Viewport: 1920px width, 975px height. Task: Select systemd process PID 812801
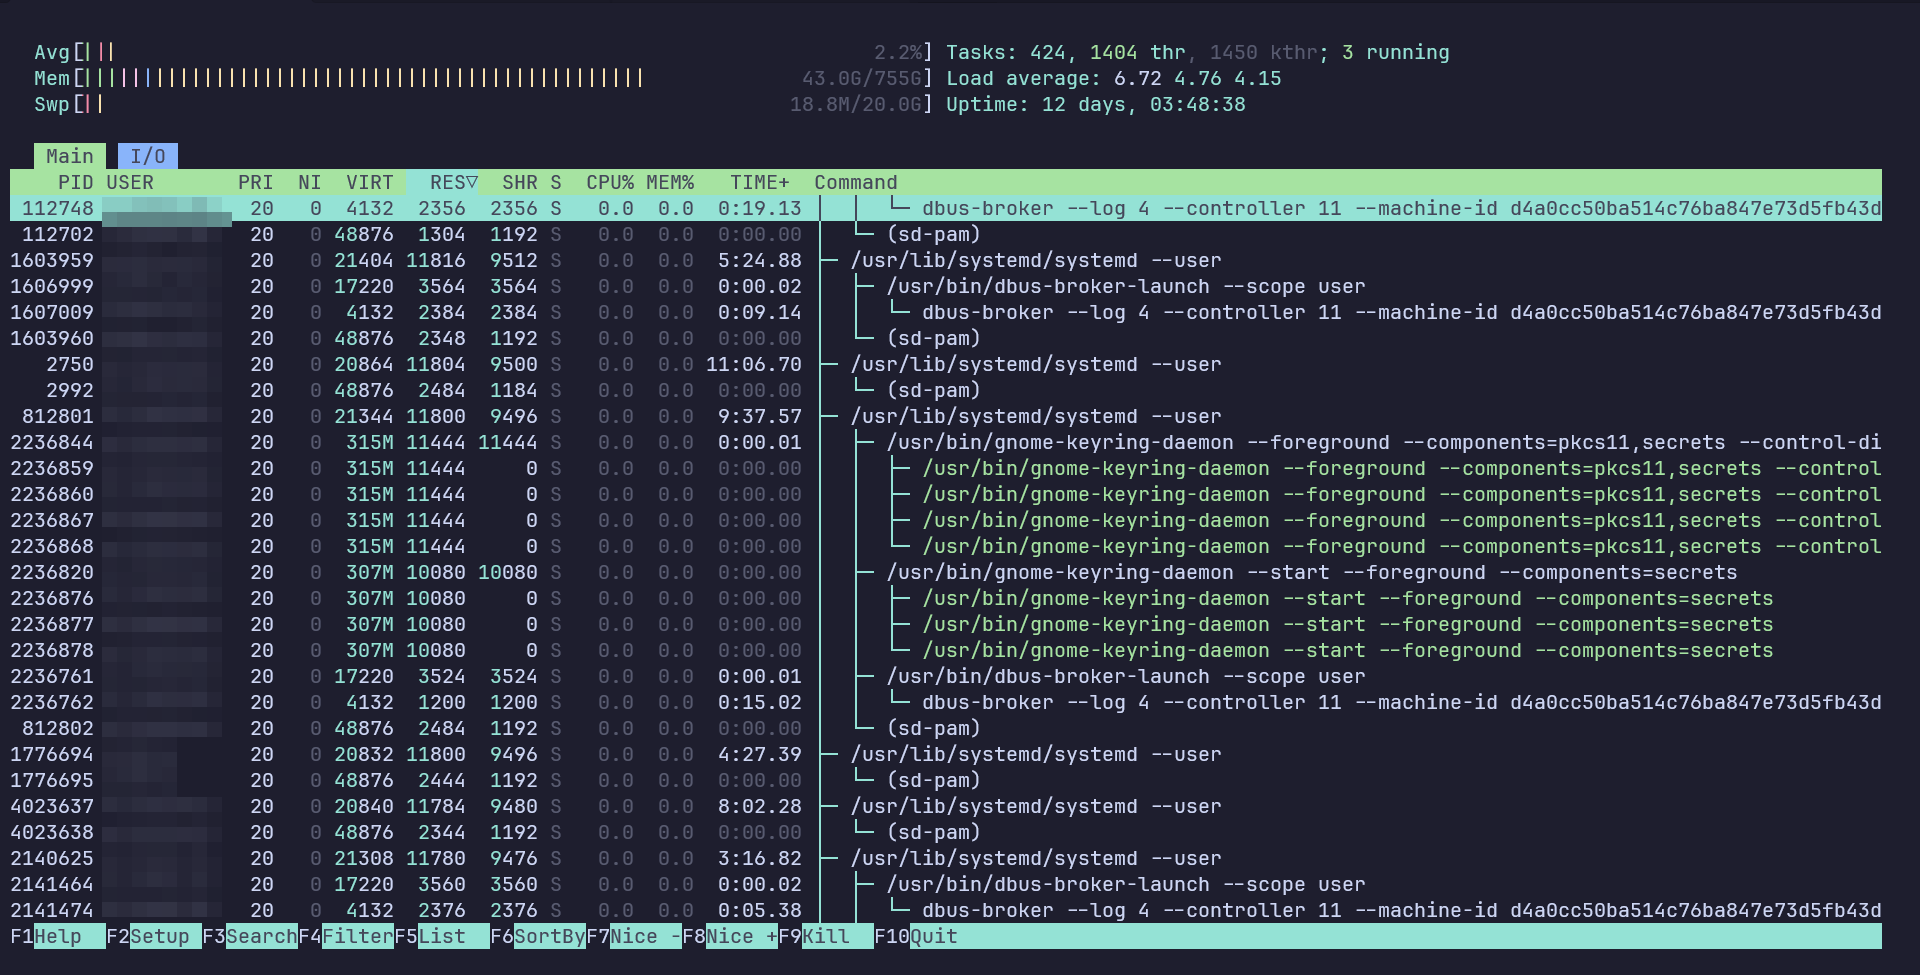(x=946, y=416)
